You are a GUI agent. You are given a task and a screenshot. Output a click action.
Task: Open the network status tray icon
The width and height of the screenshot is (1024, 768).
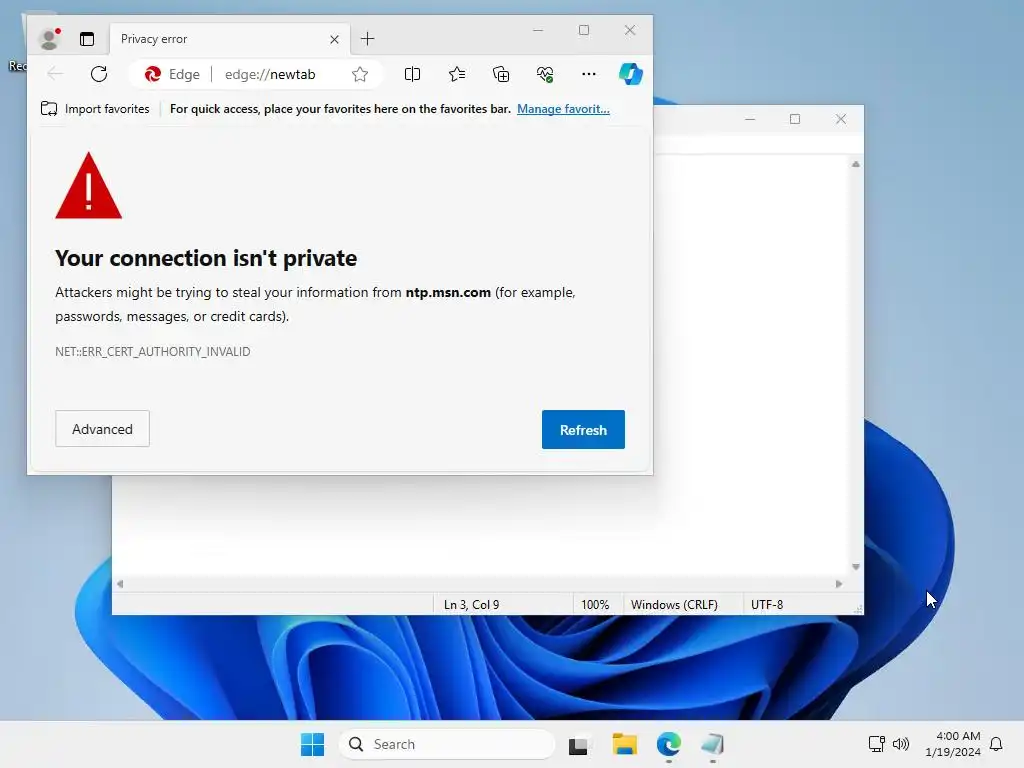tap(876, 744)
